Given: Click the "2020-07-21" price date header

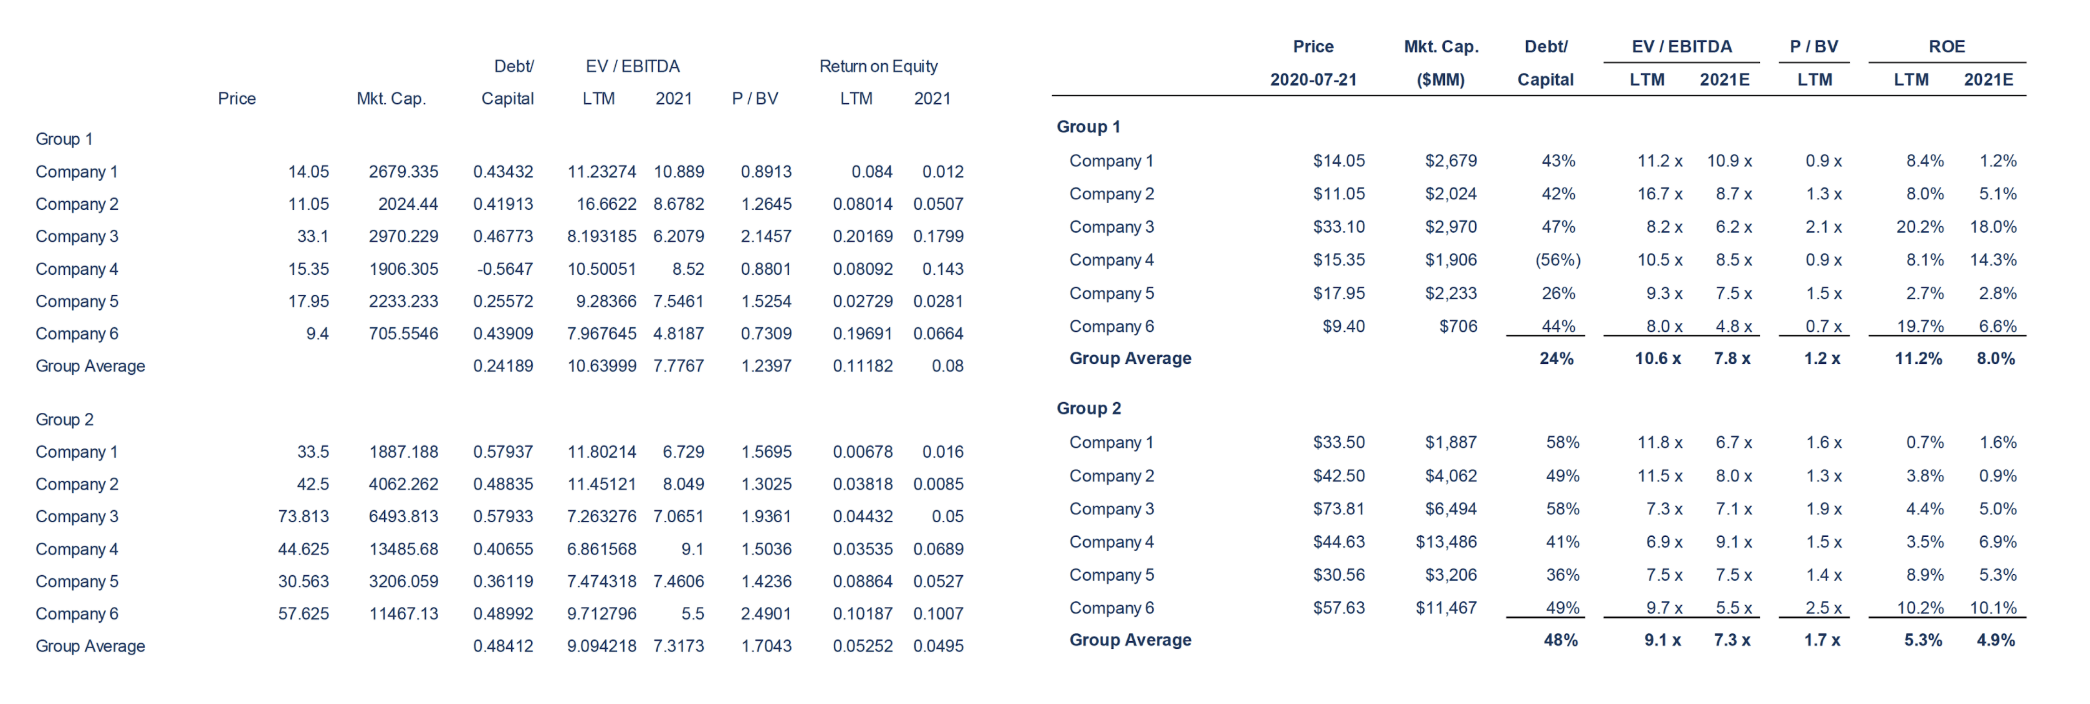Looking at the screenshot, I should point(1313,80).
